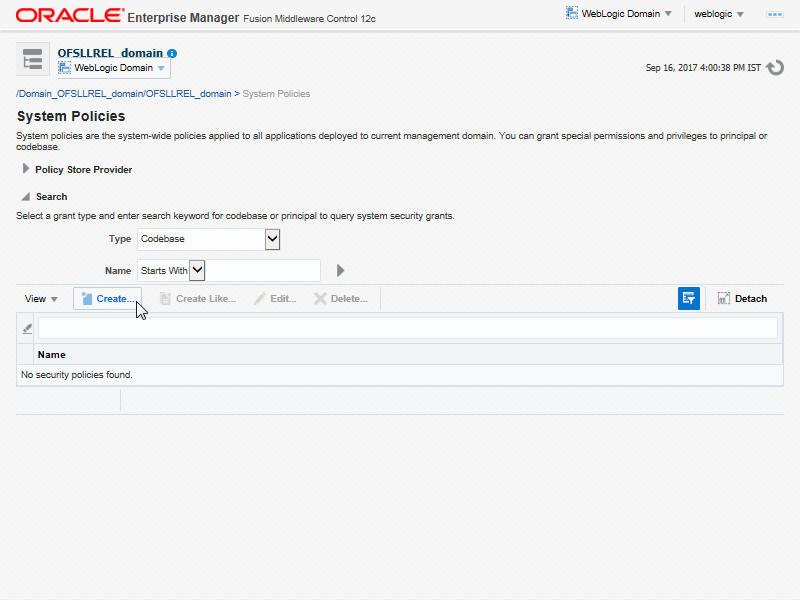Open the Type Codebase dropdown
This screenshot has width=800, height=600.
click(x=208, y=239)
